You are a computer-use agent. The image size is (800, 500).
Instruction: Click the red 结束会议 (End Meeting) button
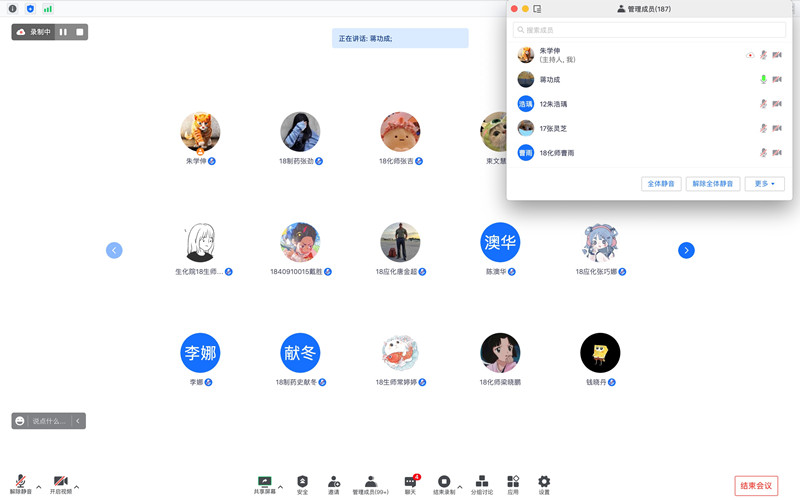click(x=756, y=486)
